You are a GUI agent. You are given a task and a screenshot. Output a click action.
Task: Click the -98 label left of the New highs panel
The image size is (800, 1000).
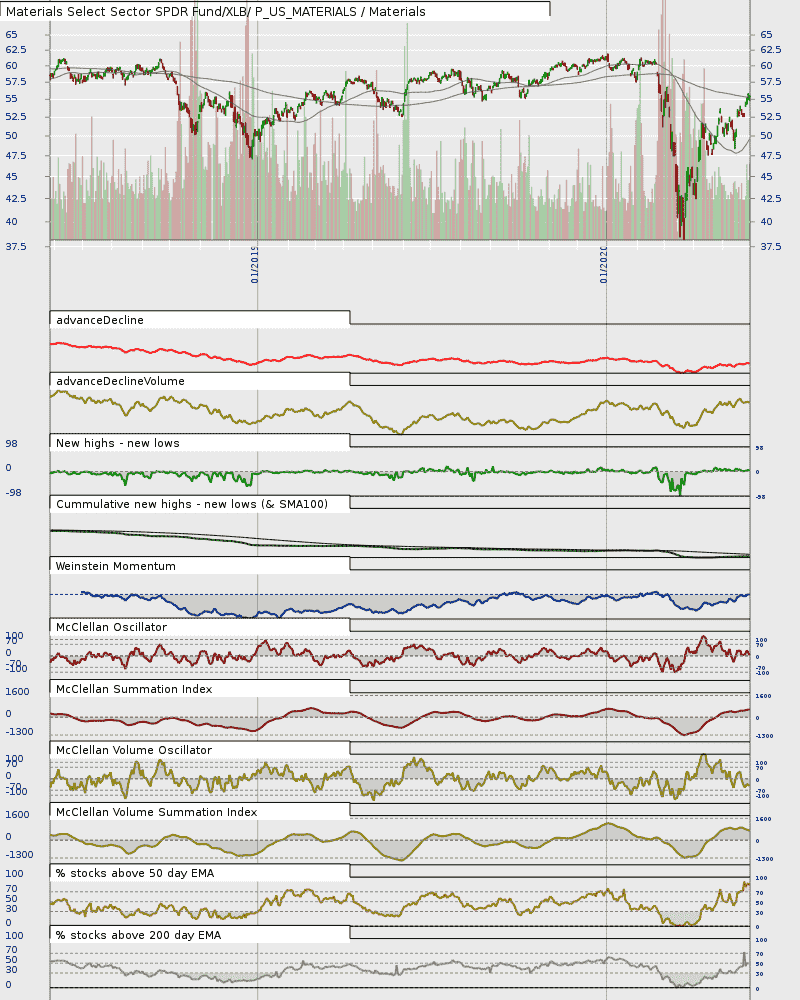pos(13,492)
